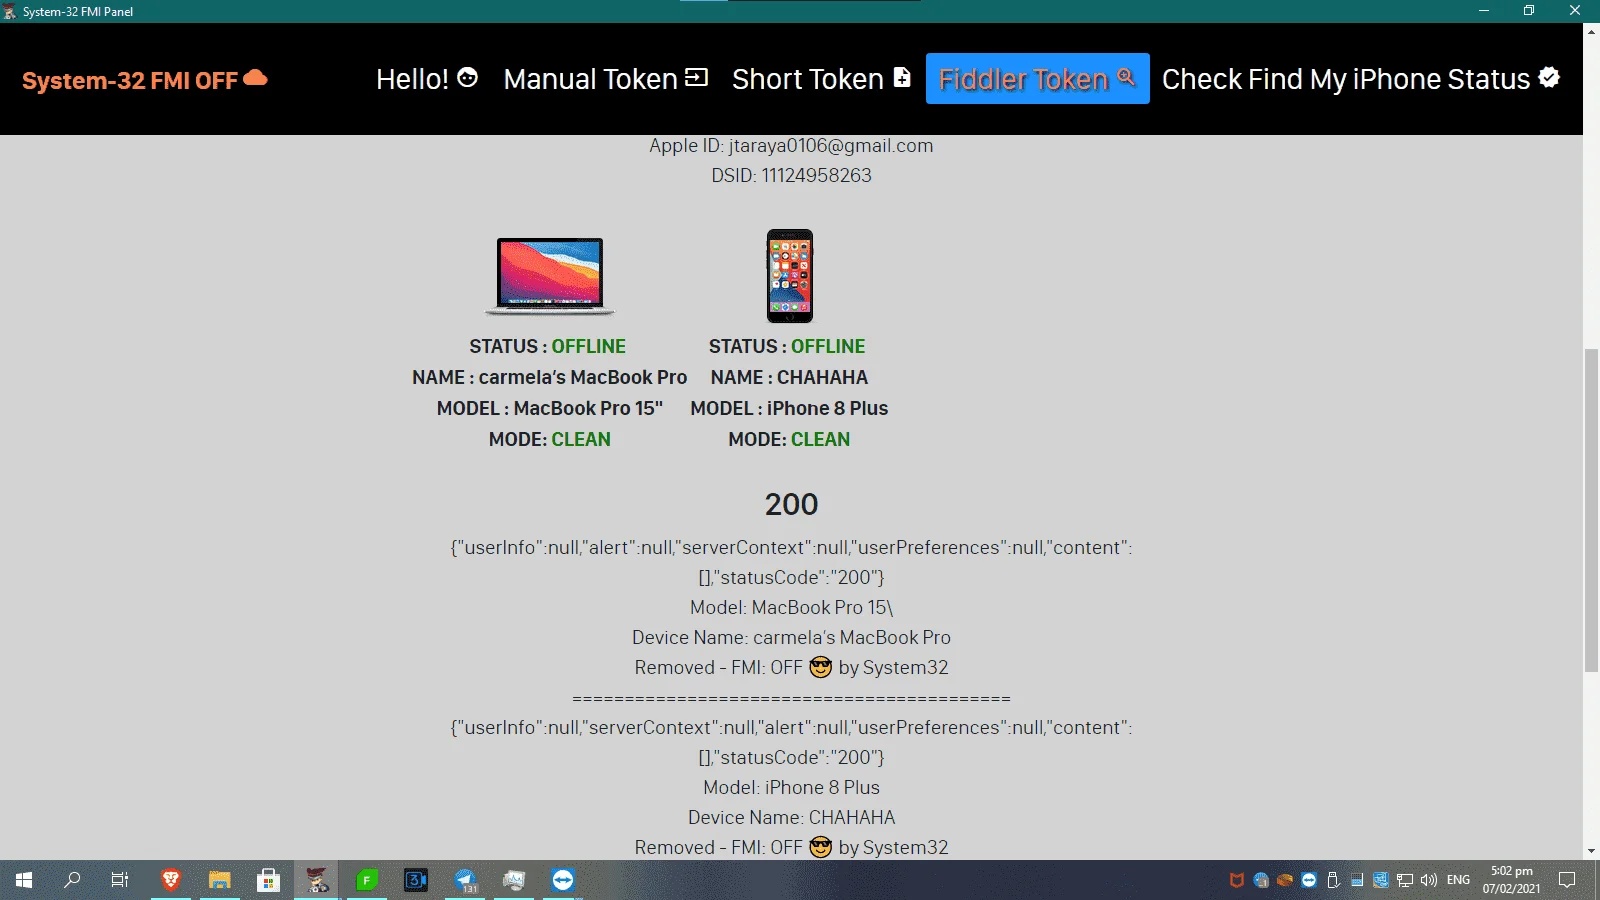Open the Hello! menu item
The height and width of the screenshot is (900, 1600).
coord(427,79)
